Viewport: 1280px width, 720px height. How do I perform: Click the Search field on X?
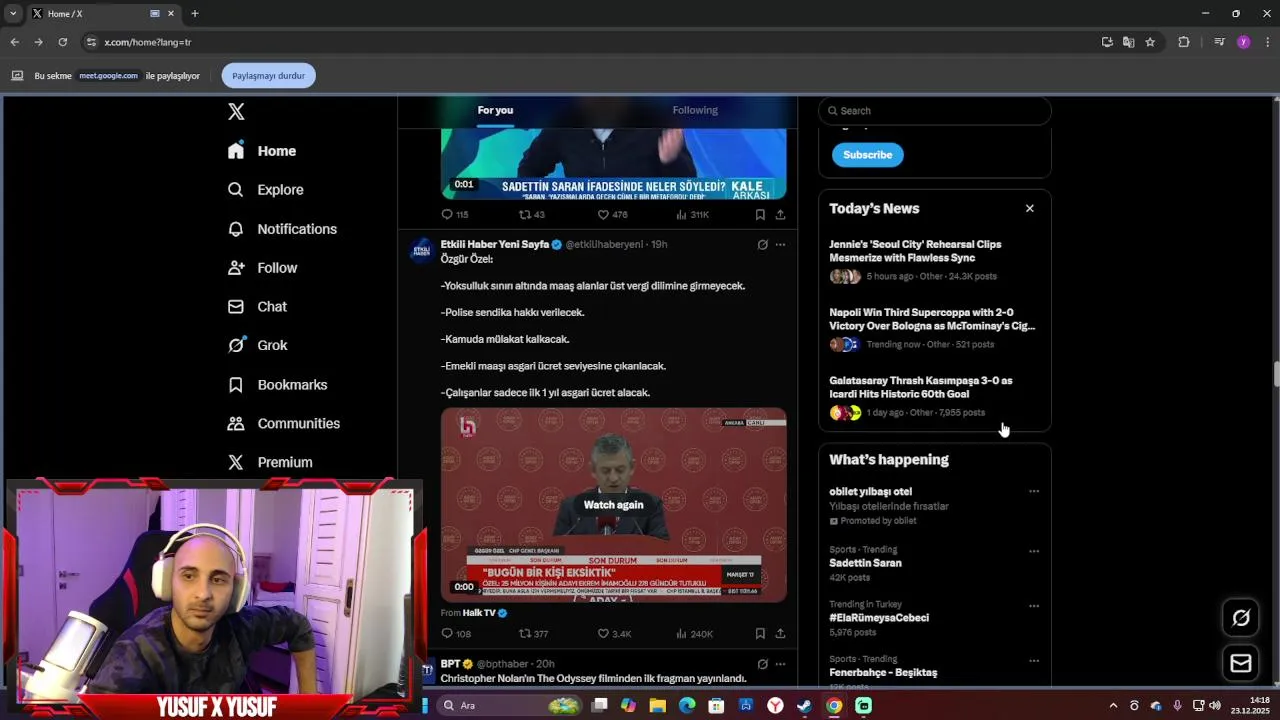point(935,111)
